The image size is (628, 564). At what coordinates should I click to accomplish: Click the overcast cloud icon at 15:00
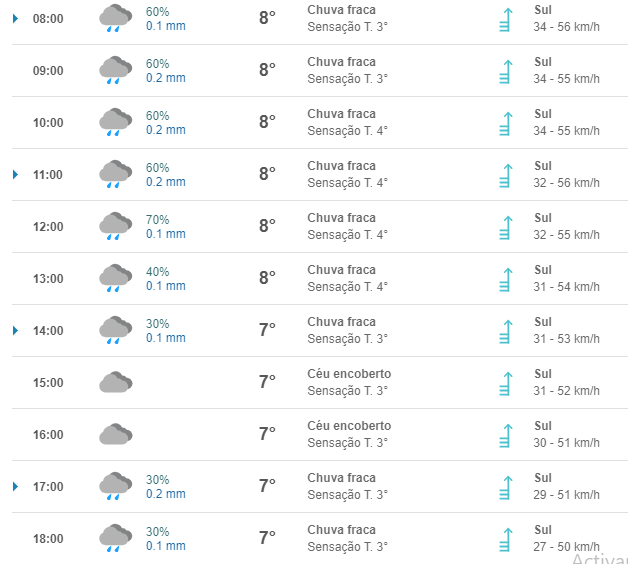point(116,382)
